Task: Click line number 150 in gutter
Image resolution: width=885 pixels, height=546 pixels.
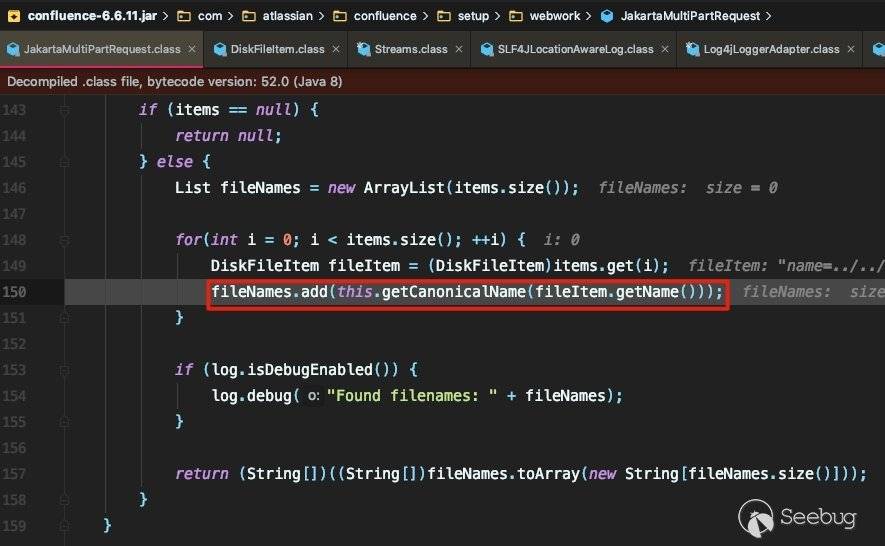Action: coord(14,292)
